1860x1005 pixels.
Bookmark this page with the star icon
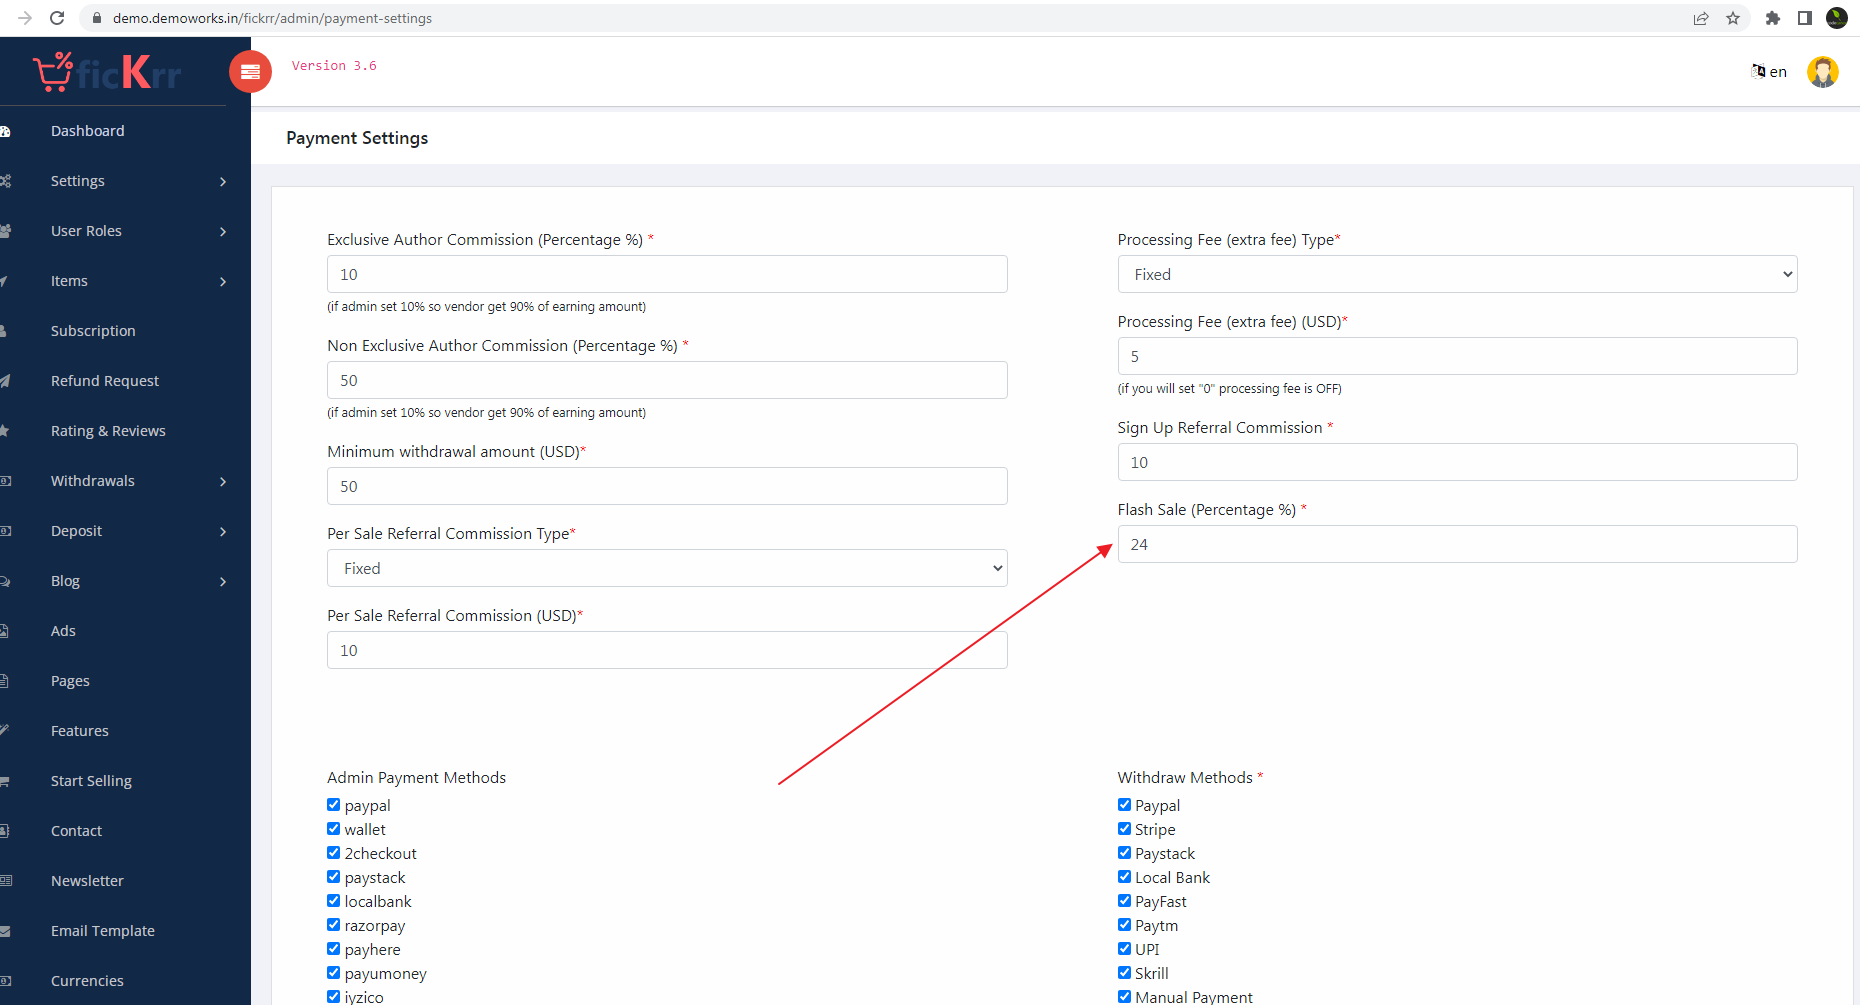coord(1733,18)
